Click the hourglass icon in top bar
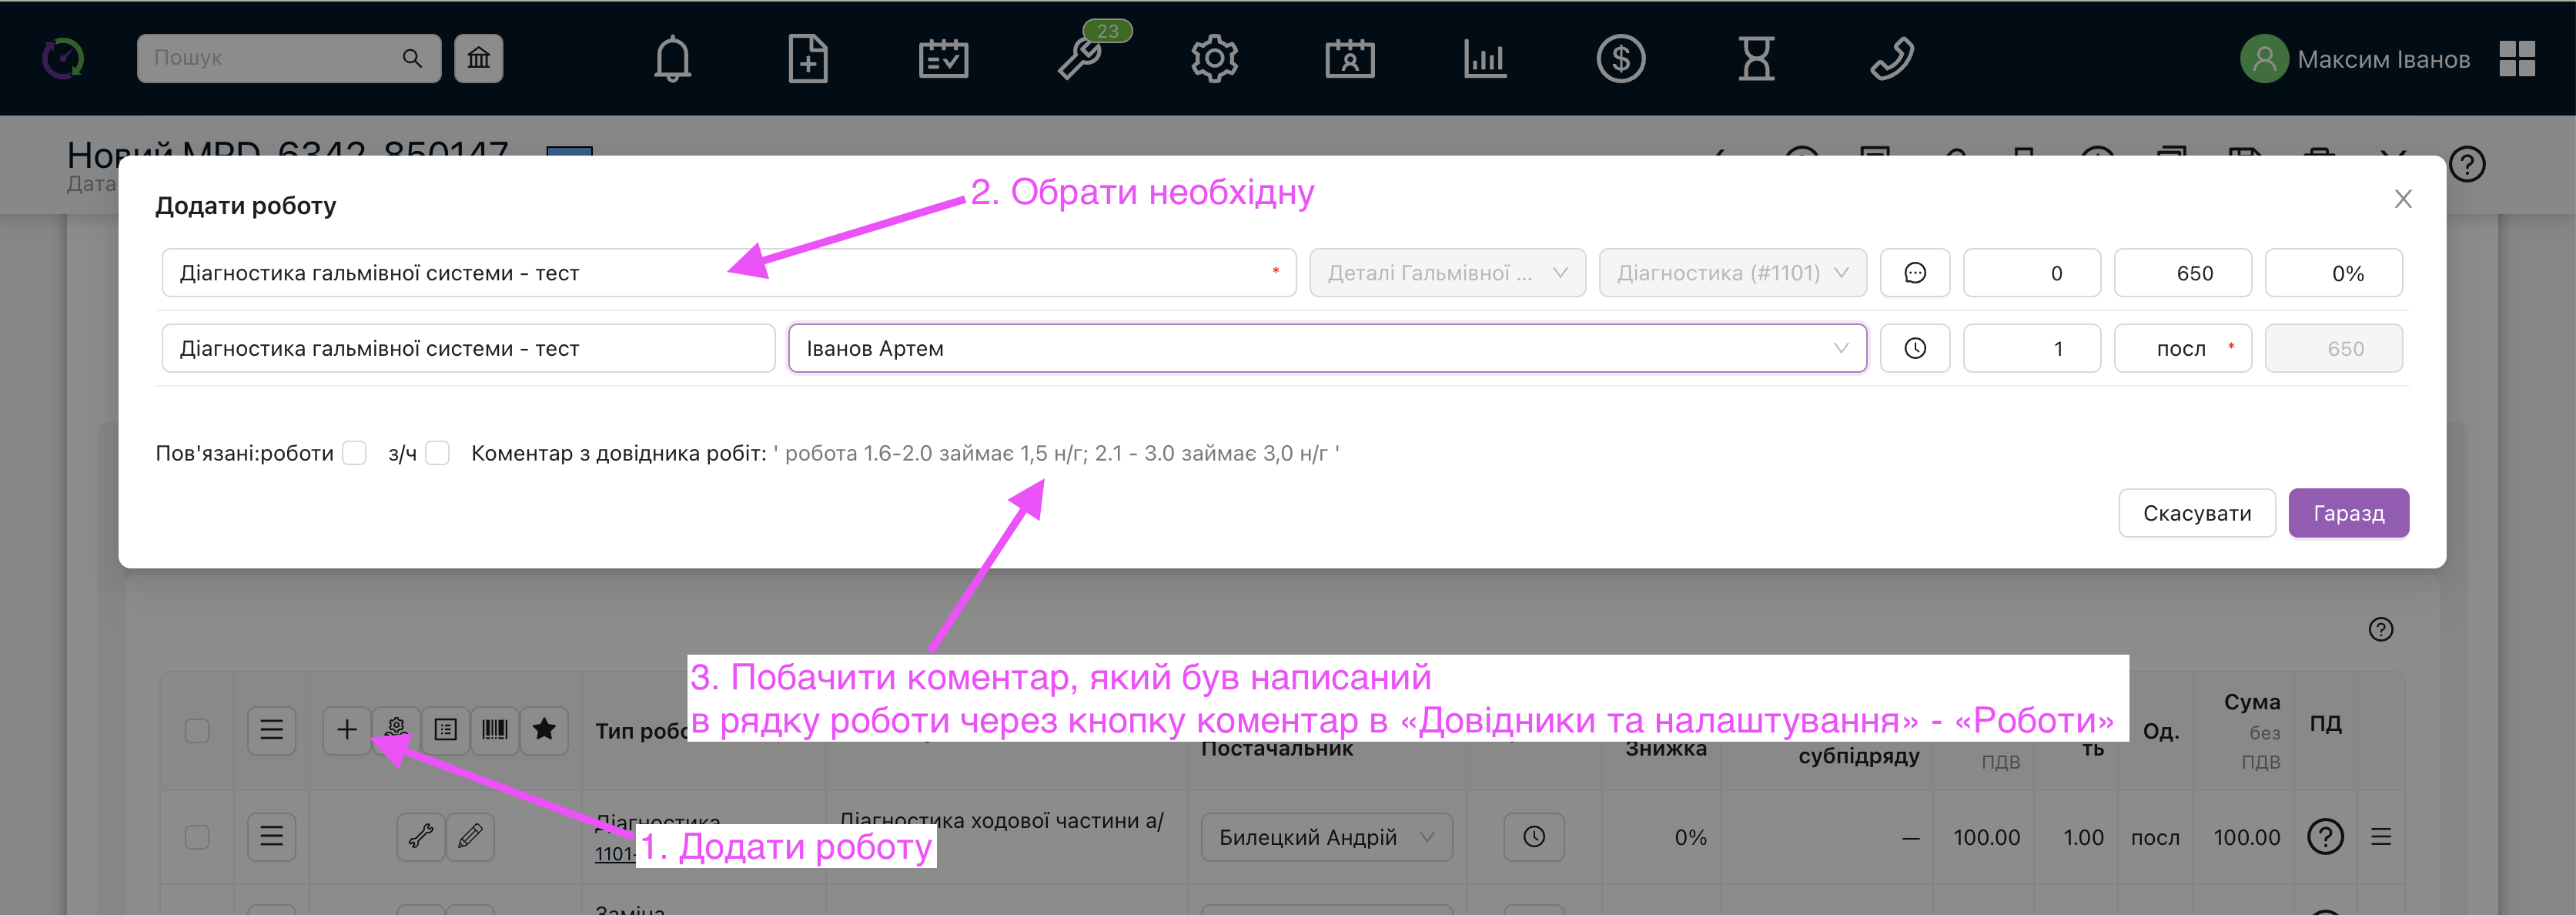 point(1756,59)
